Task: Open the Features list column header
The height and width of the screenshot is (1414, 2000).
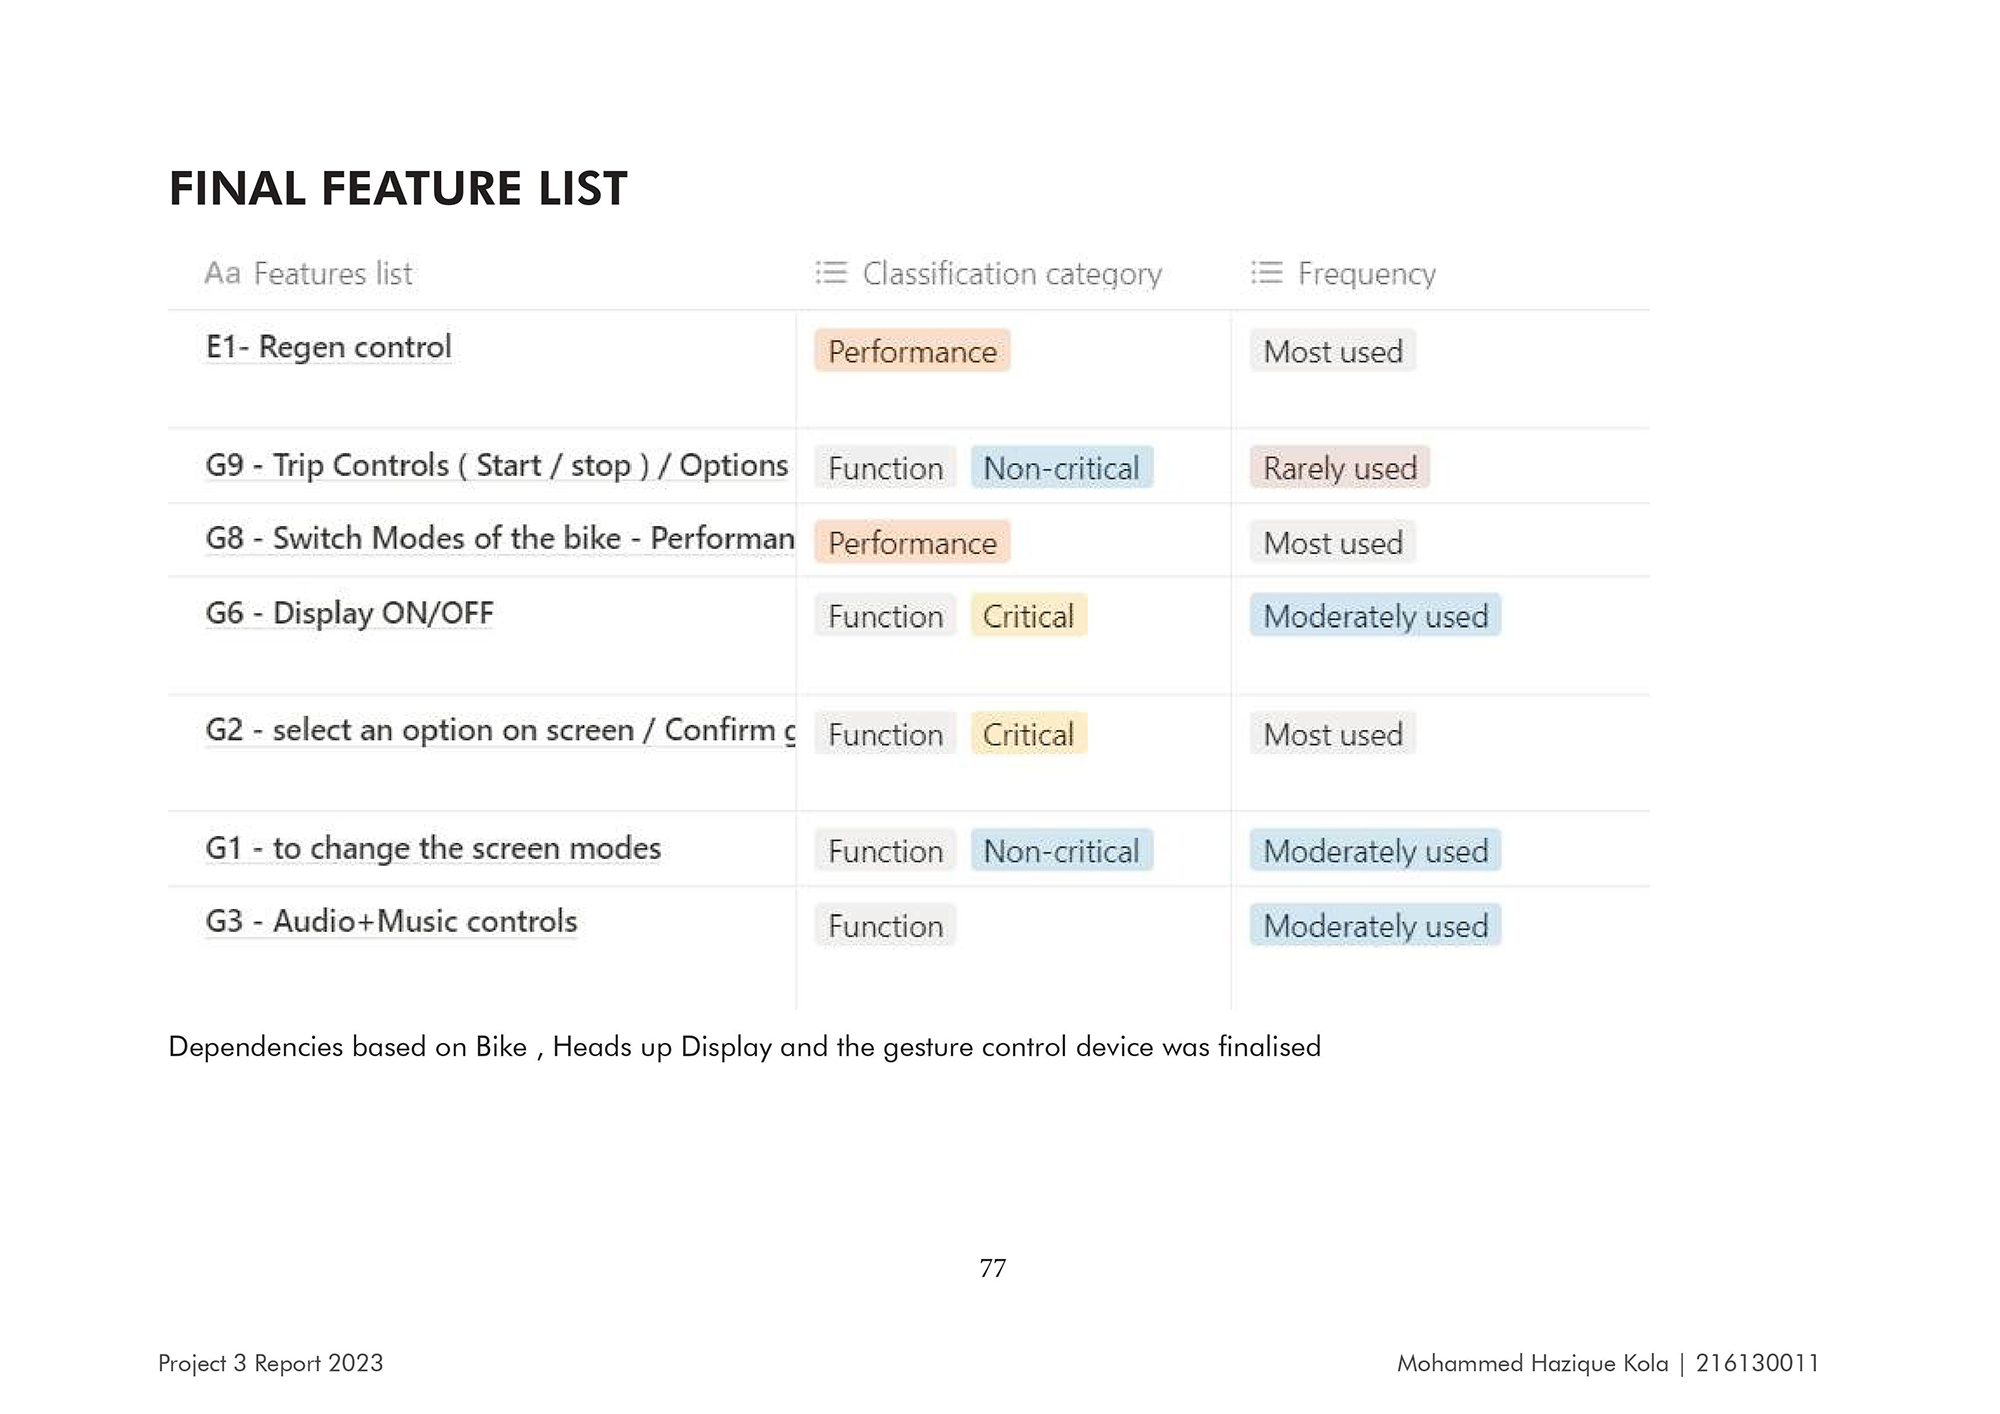Action: pos(308,273)
